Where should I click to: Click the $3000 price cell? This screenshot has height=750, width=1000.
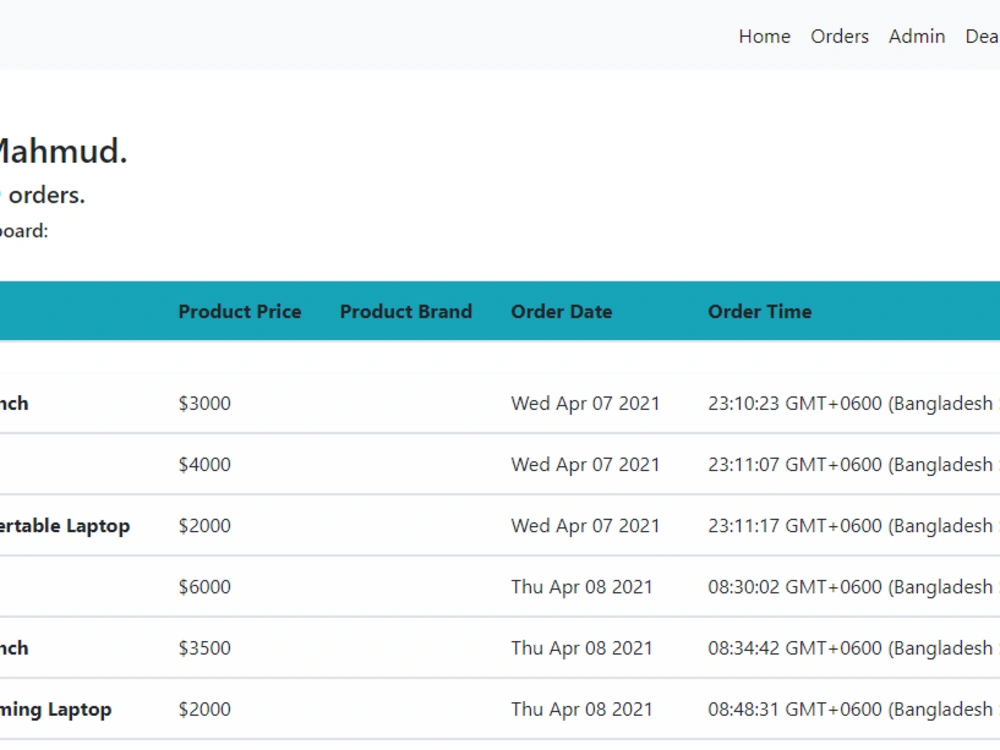[x=205, y=403]
